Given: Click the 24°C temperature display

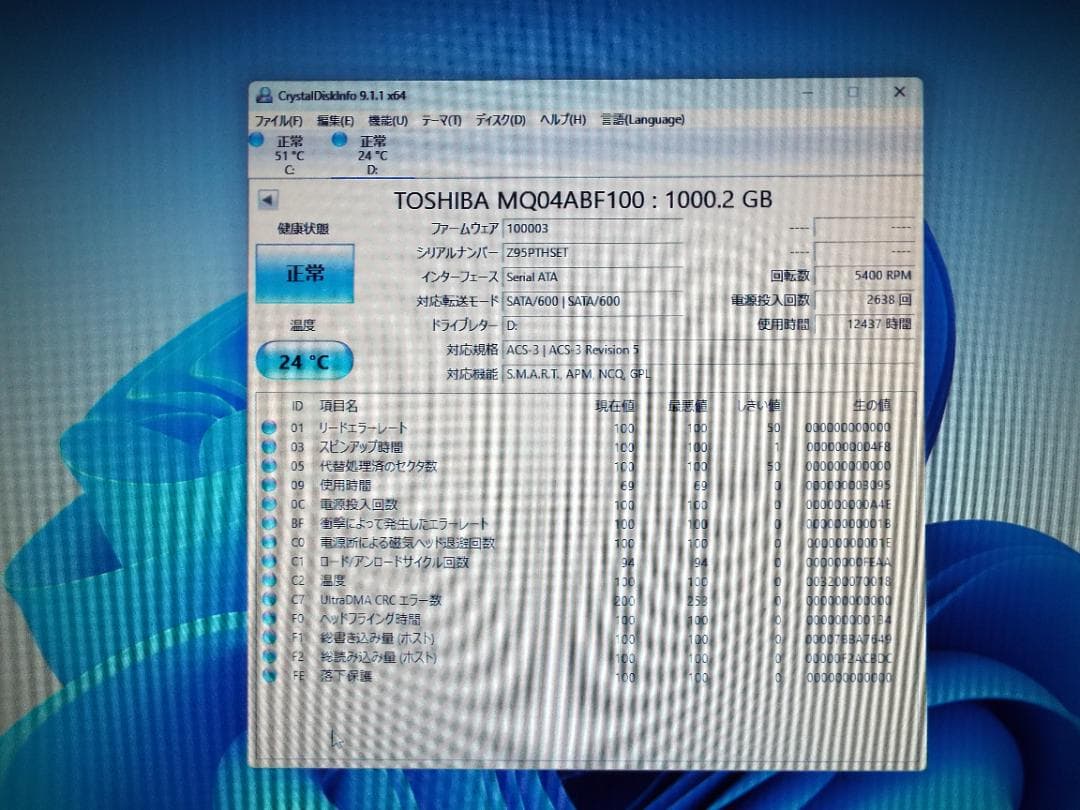Looking at the screenshot, I should [x=303, y=362].
